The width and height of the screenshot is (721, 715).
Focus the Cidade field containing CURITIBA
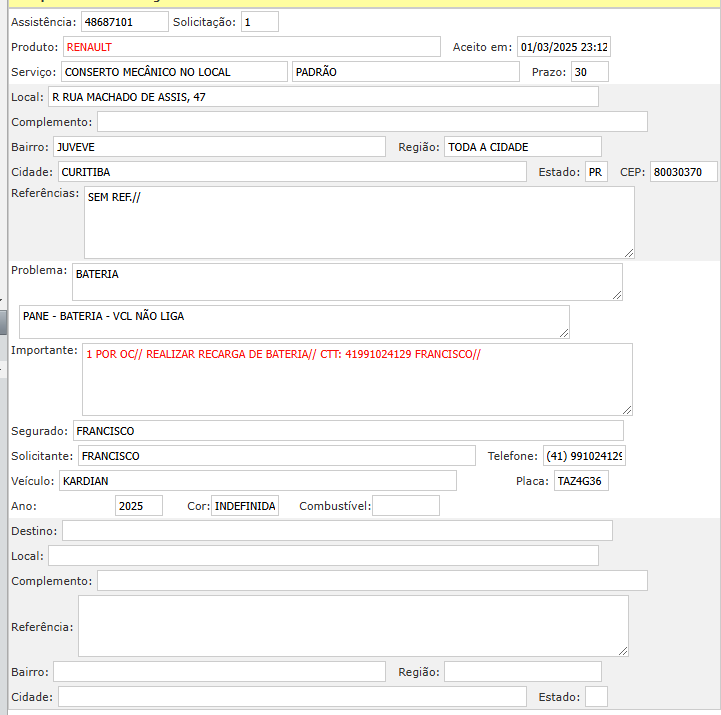[x=292, y=172]
